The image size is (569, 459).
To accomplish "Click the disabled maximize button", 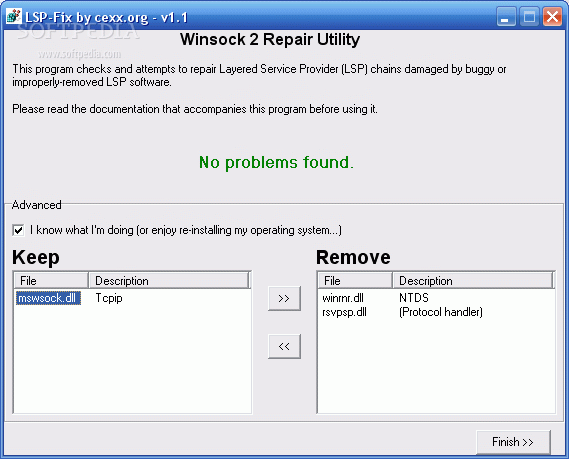I will [x=529, y=16].
